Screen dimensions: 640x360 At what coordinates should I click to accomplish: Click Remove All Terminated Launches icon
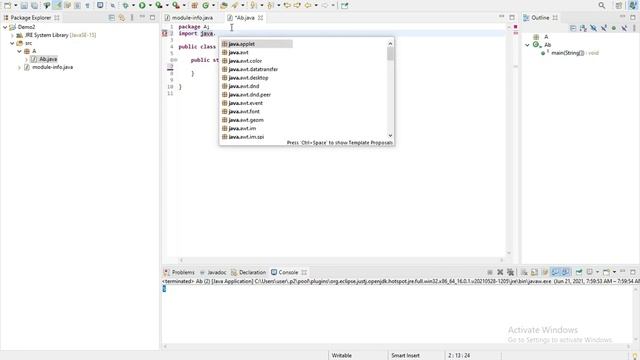510,272
